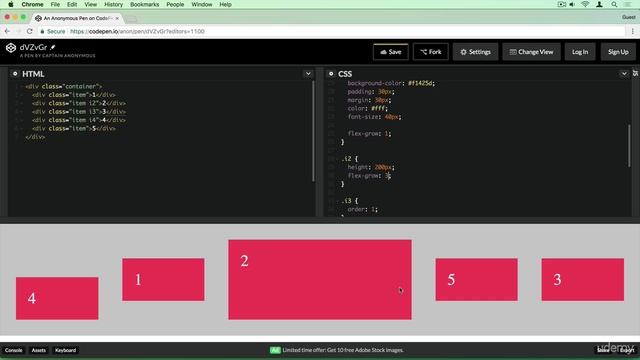The image size is (640, 360).
Task: Expand the HTML editor dropdown chevron
Action: [308, 74]
